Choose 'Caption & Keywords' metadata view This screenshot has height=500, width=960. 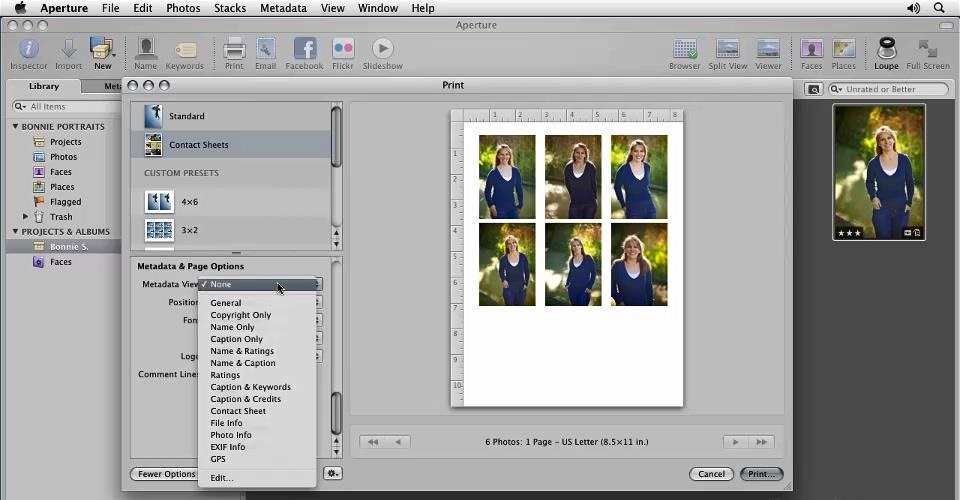click(x=250, y=387)
